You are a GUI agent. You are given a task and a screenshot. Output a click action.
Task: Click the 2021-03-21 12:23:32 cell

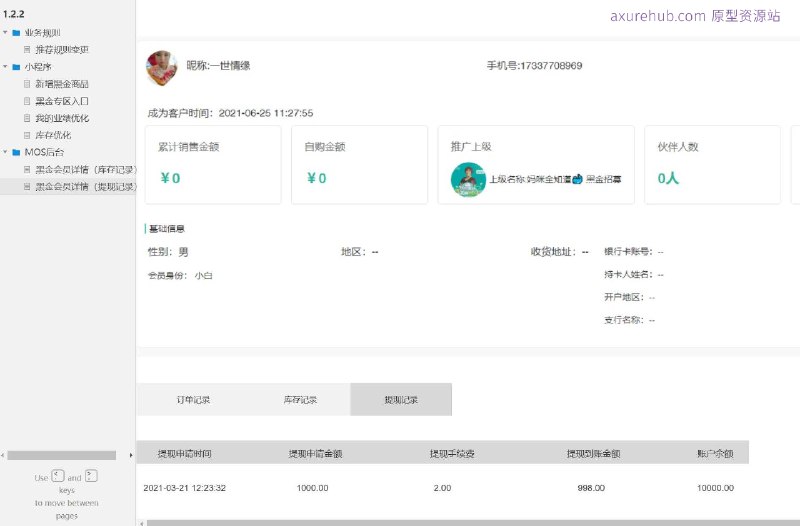pyautogui.click(x=185, y=488)
